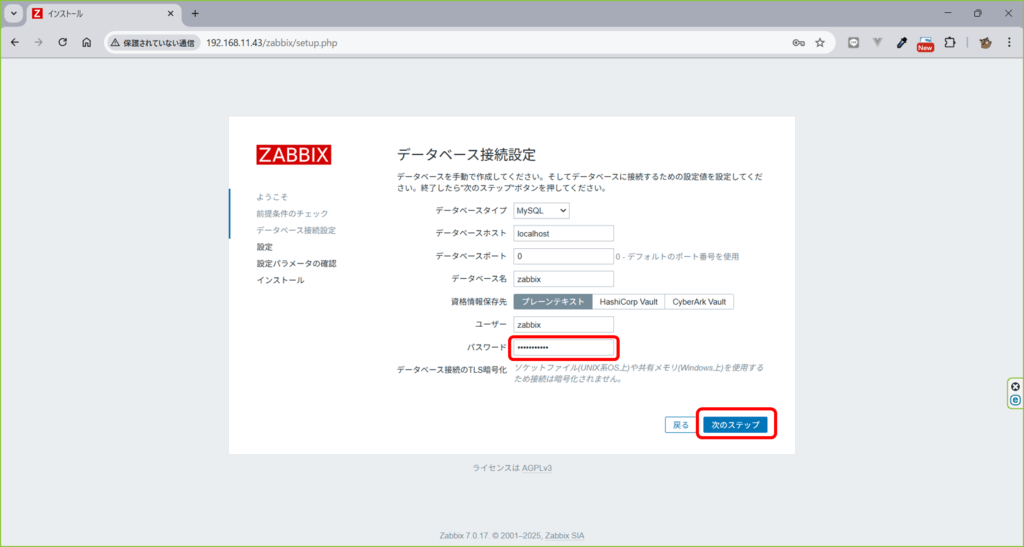This screenshot has width=1024, height=547.
Task: Click the 0 - デフォルトのポート番号を使用 hint text
Action: (677, 257)
